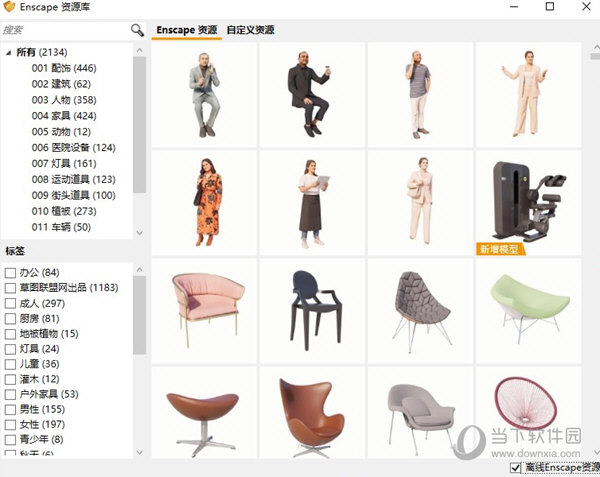The image size is (600, 477).
Task: Click the search magnifier icon
Action: 137,30
